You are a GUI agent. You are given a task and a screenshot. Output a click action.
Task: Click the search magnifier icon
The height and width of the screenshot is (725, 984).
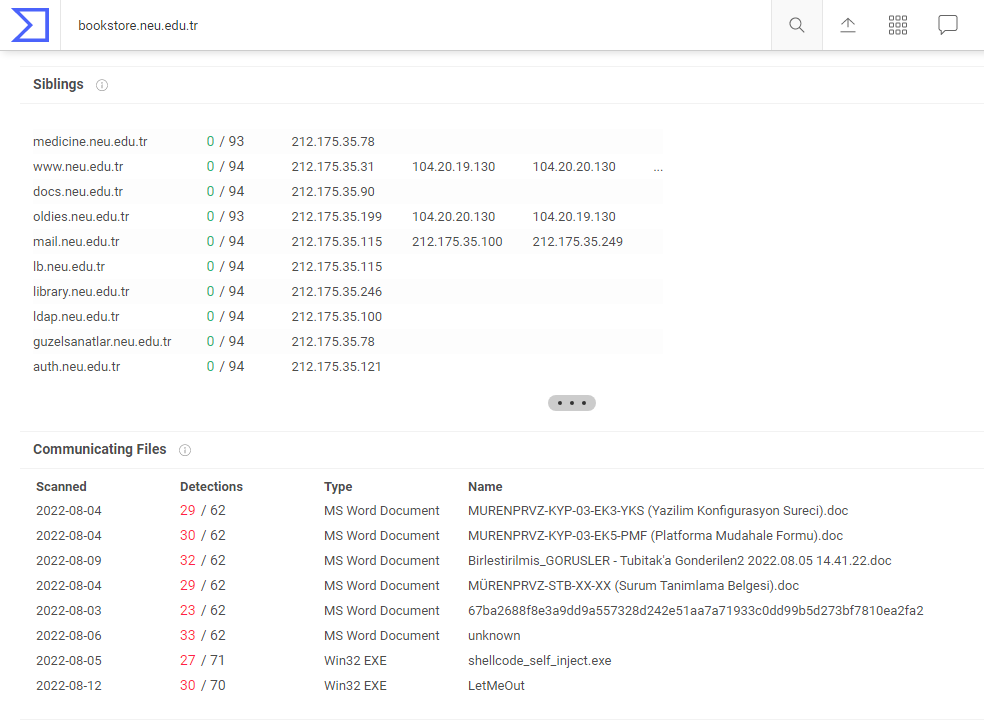(x=797, y=25)
